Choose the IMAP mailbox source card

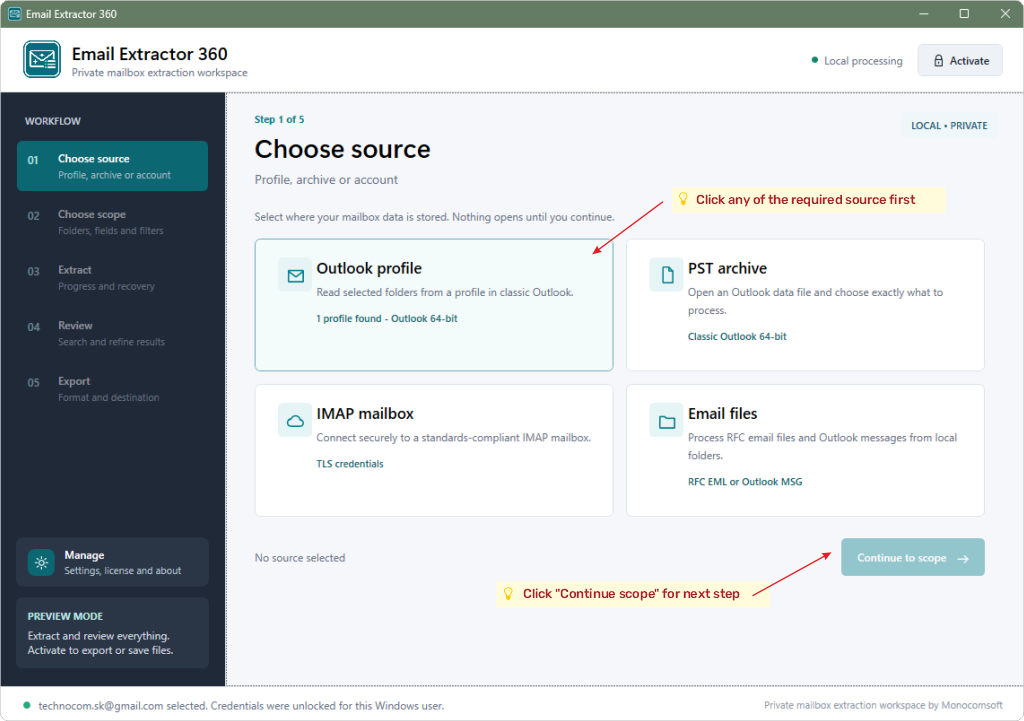click(x=434, y=451)
